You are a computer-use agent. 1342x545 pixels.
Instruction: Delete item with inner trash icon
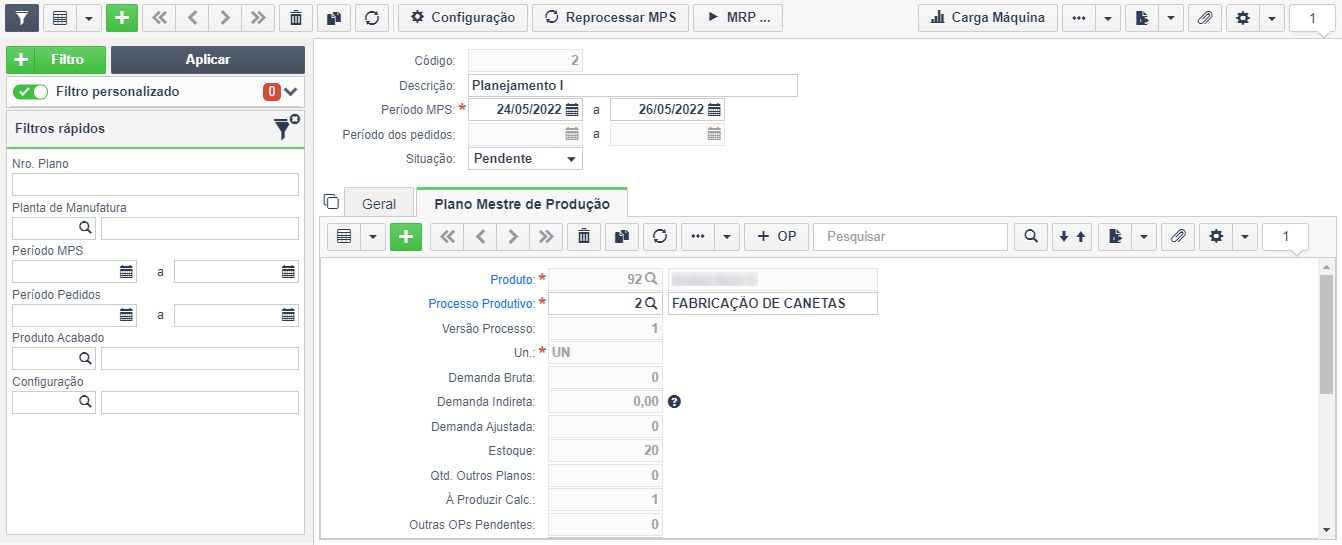tap(584, 236)
